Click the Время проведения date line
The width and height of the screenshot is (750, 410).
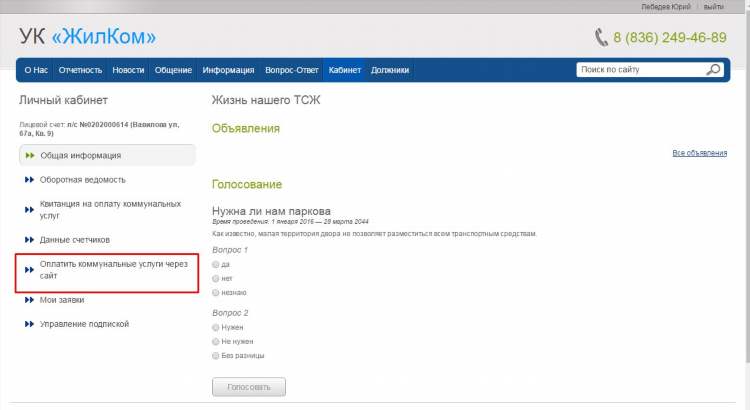tap(290, 222)
